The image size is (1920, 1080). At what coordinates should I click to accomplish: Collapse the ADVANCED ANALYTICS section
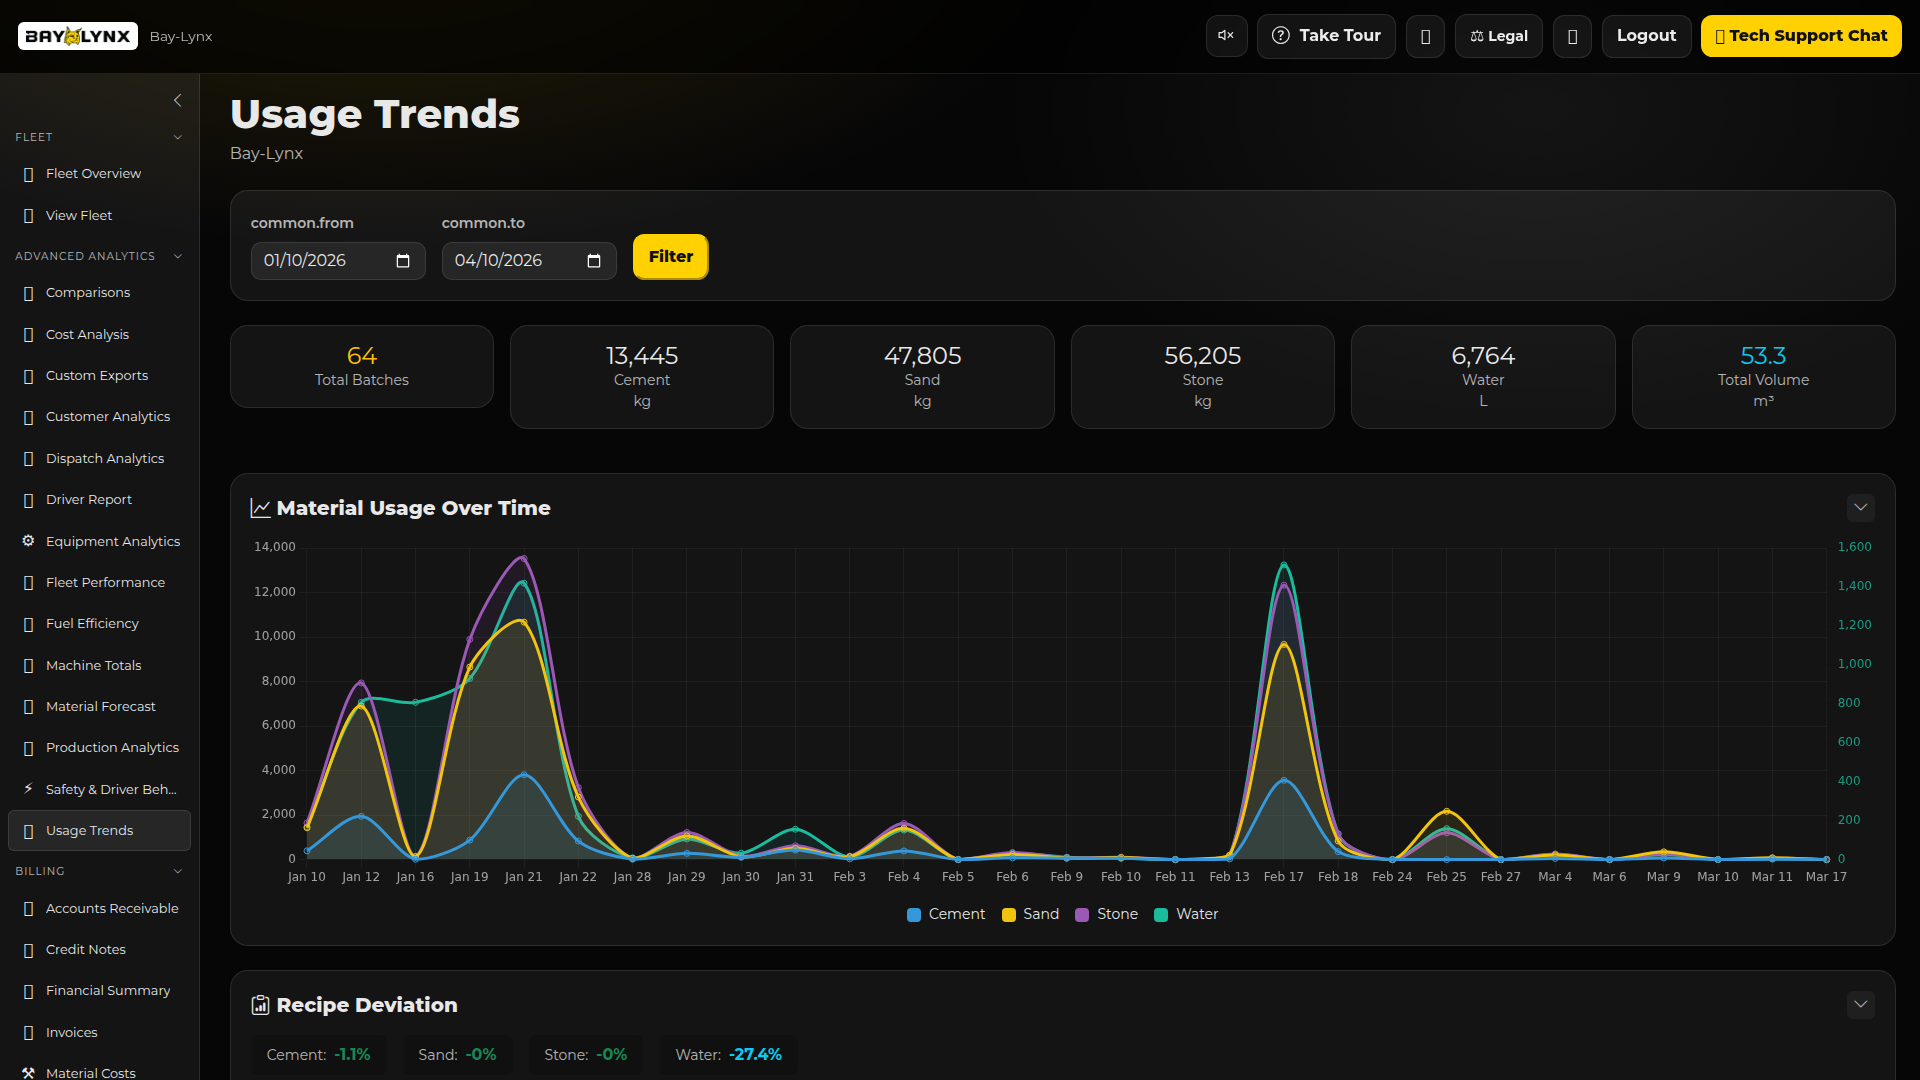click(178, 256)
